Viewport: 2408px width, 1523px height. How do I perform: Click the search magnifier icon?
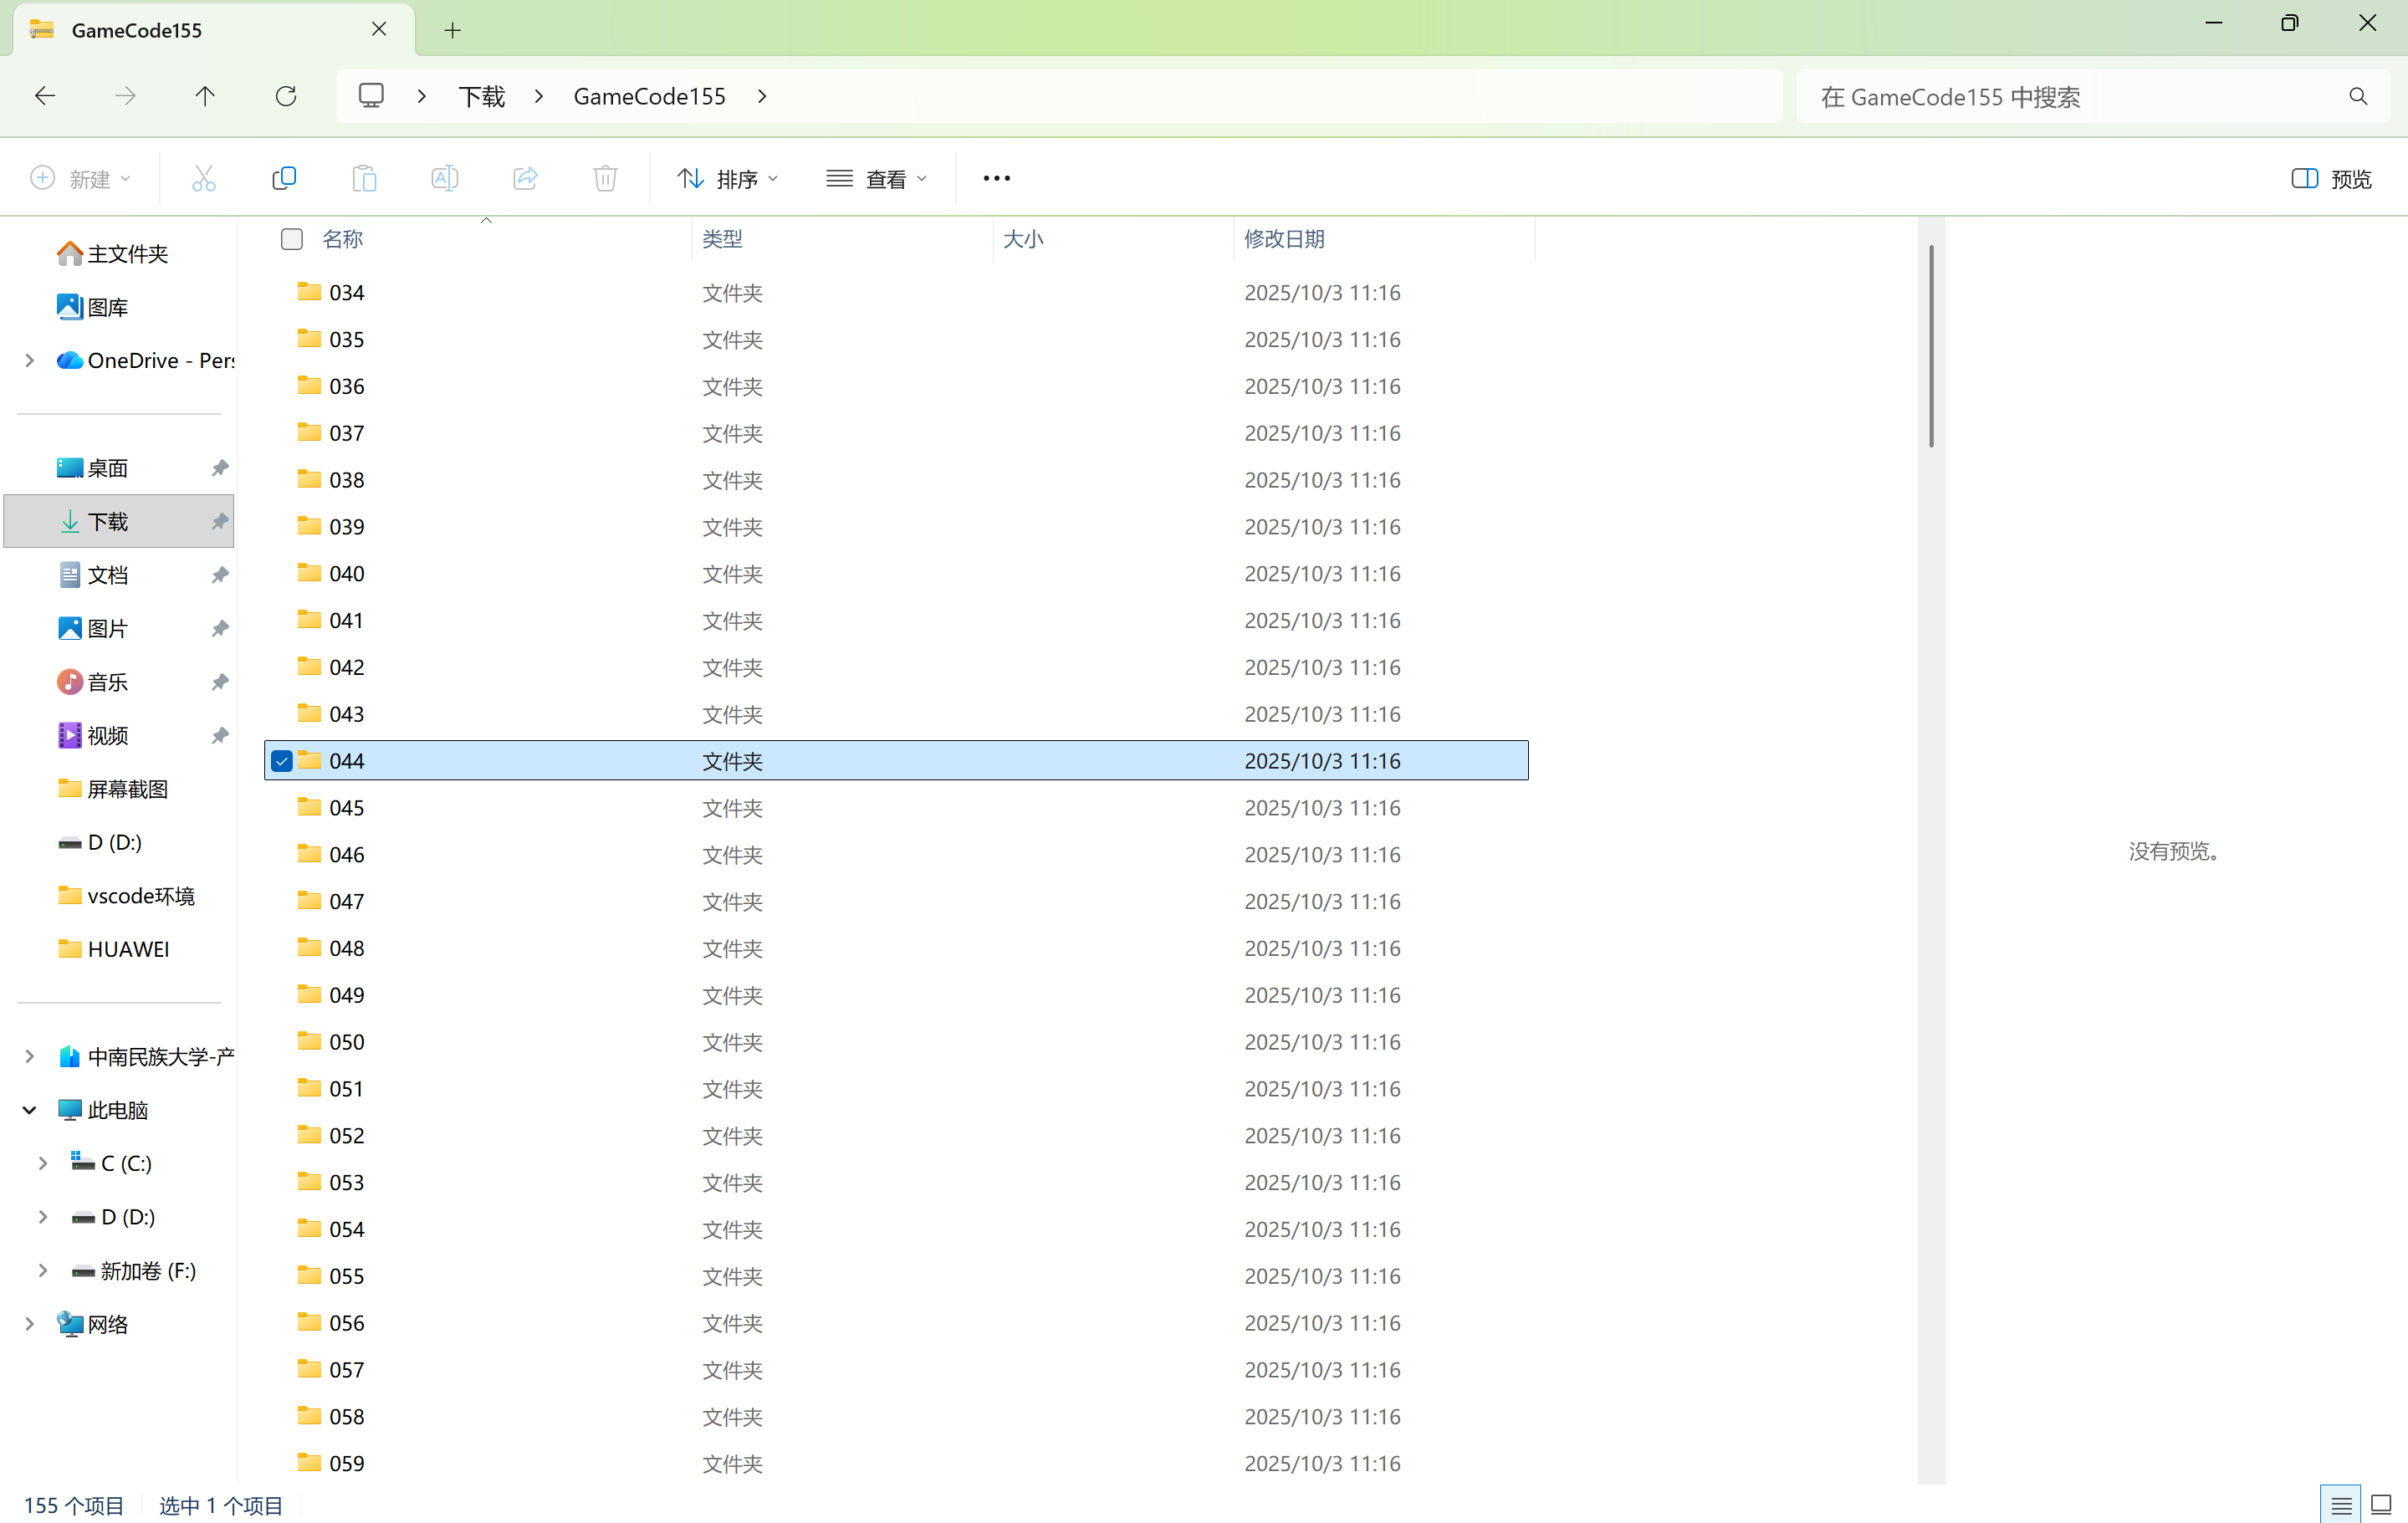(2358, 96)
